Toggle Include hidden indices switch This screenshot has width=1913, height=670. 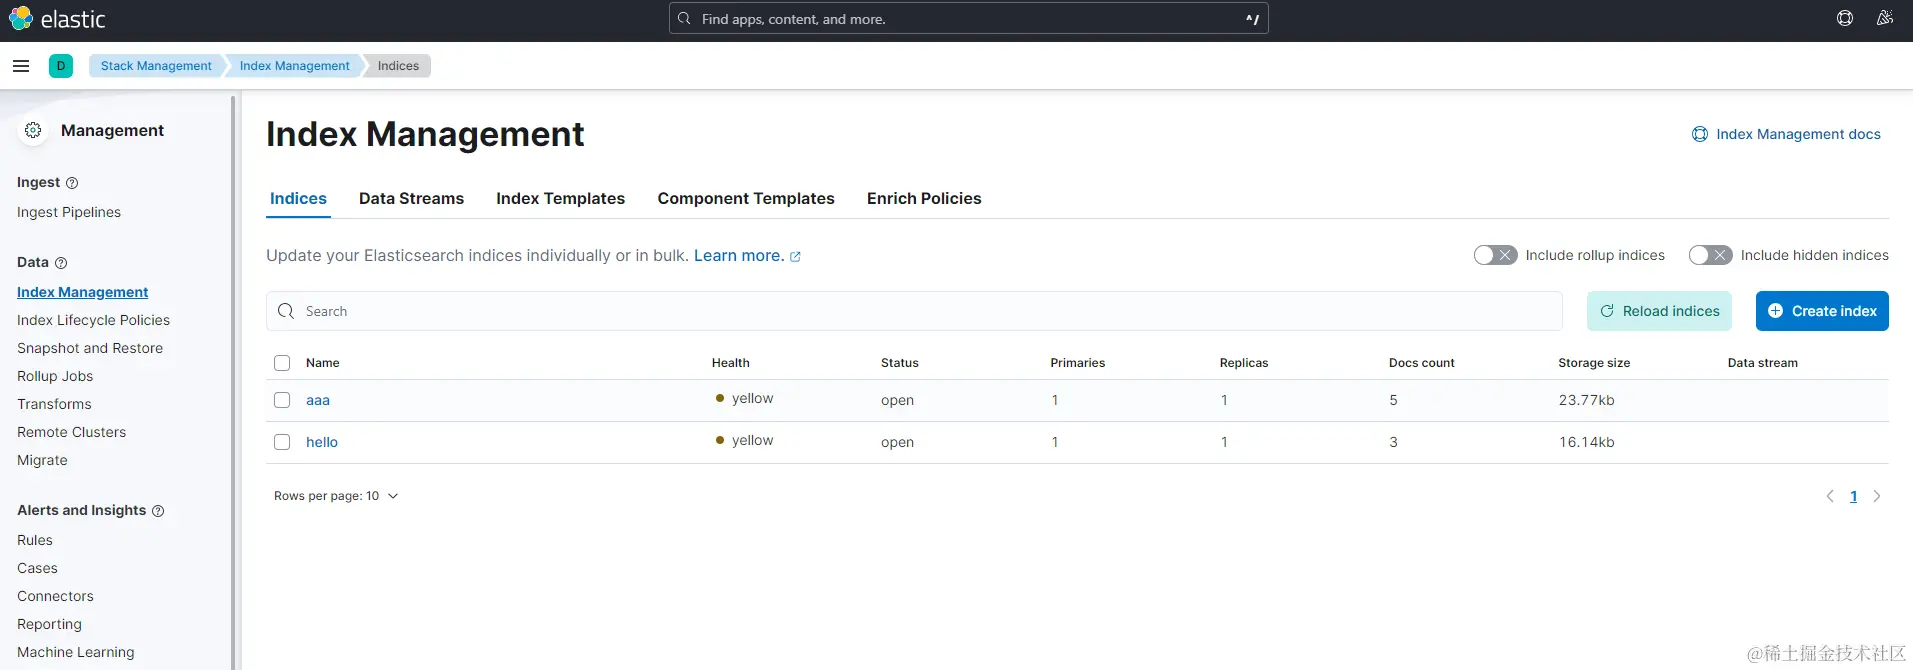[x=1711, y=255]
